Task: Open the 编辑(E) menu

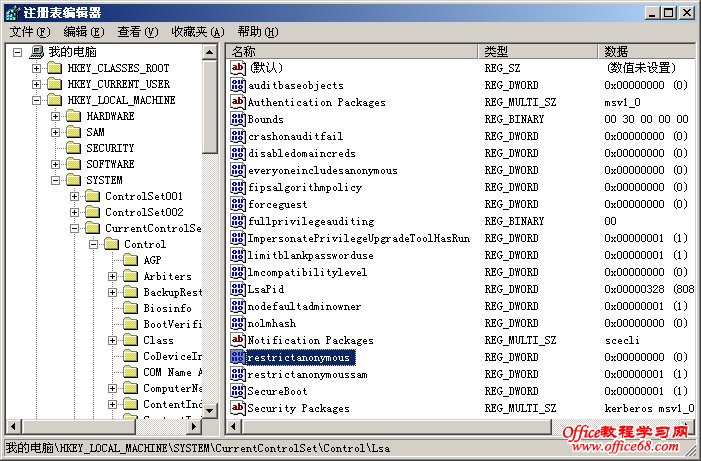Action: 84,32
